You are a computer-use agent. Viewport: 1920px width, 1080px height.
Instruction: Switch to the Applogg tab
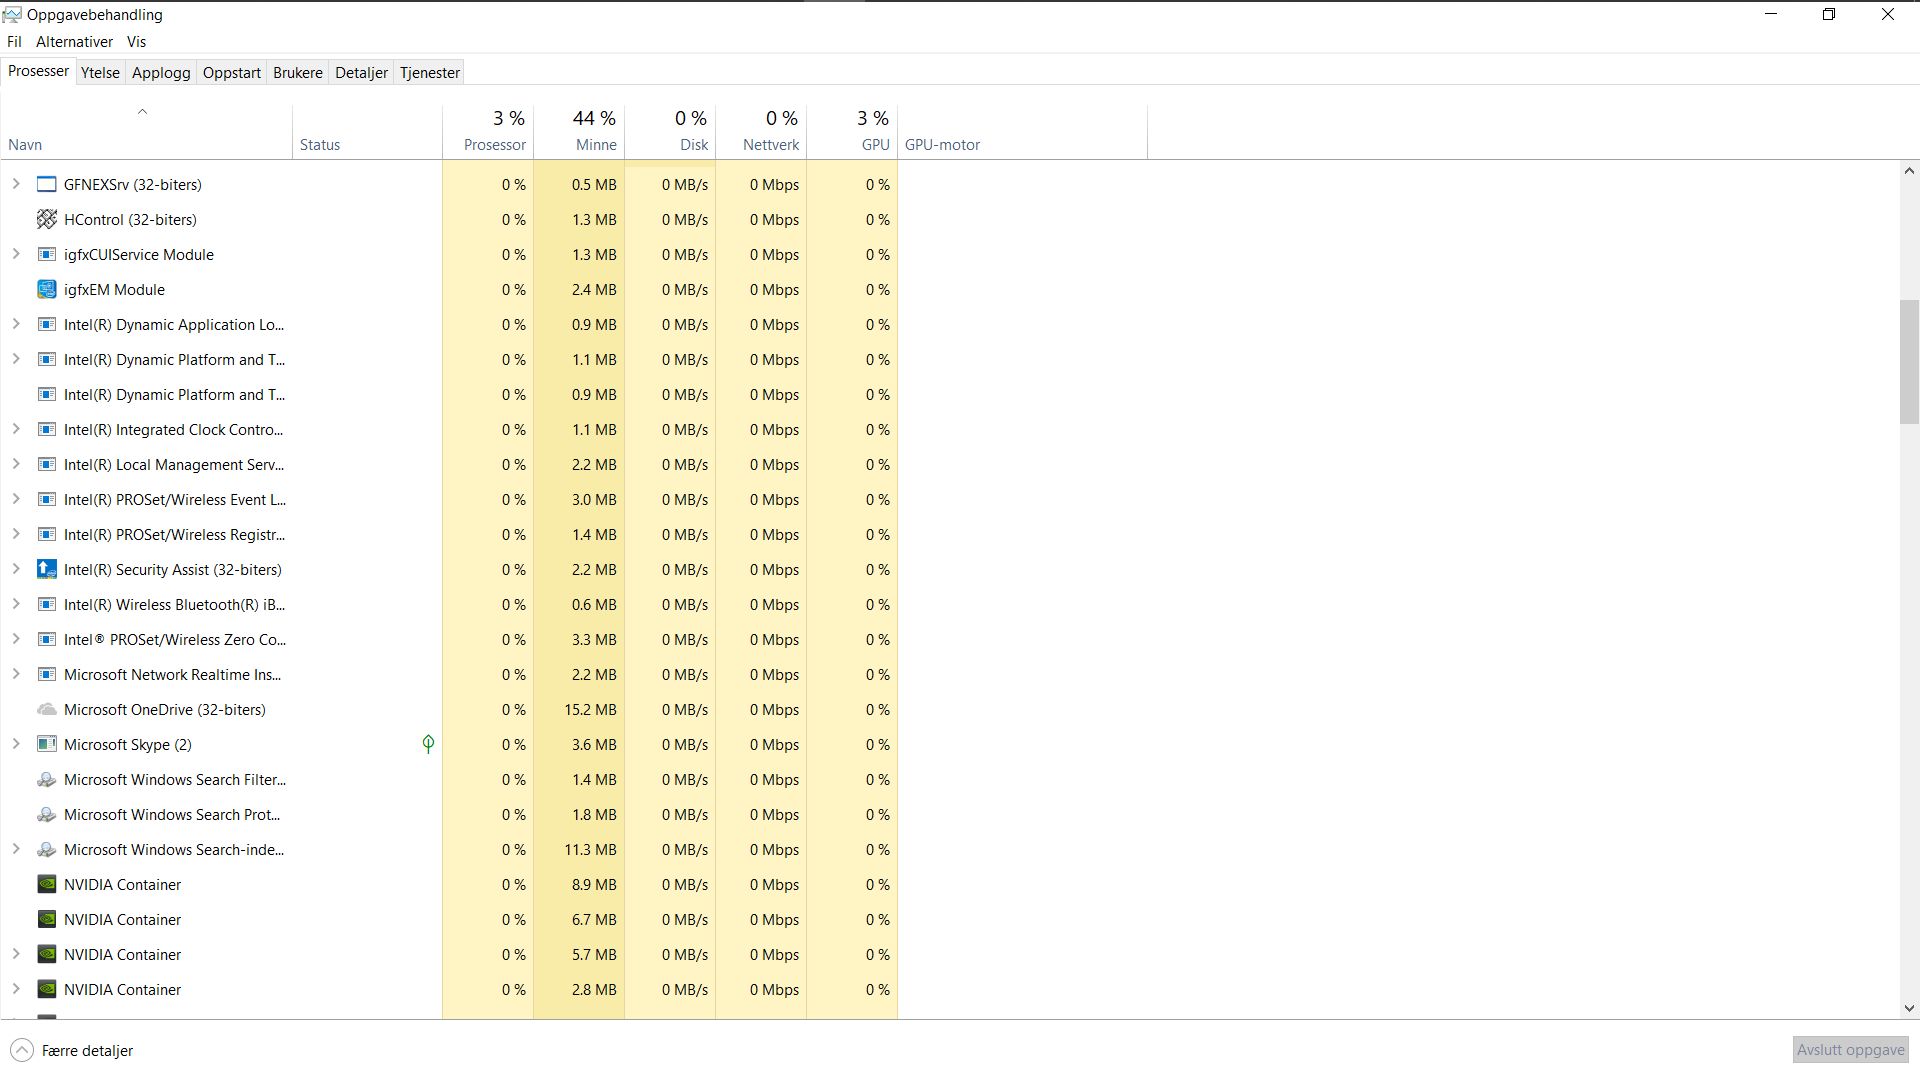point(161,73)
